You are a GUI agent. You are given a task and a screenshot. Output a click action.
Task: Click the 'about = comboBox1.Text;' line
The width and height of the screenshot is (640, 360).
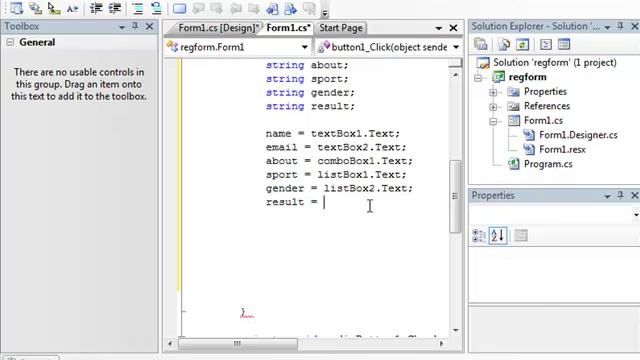click(339, 161)
